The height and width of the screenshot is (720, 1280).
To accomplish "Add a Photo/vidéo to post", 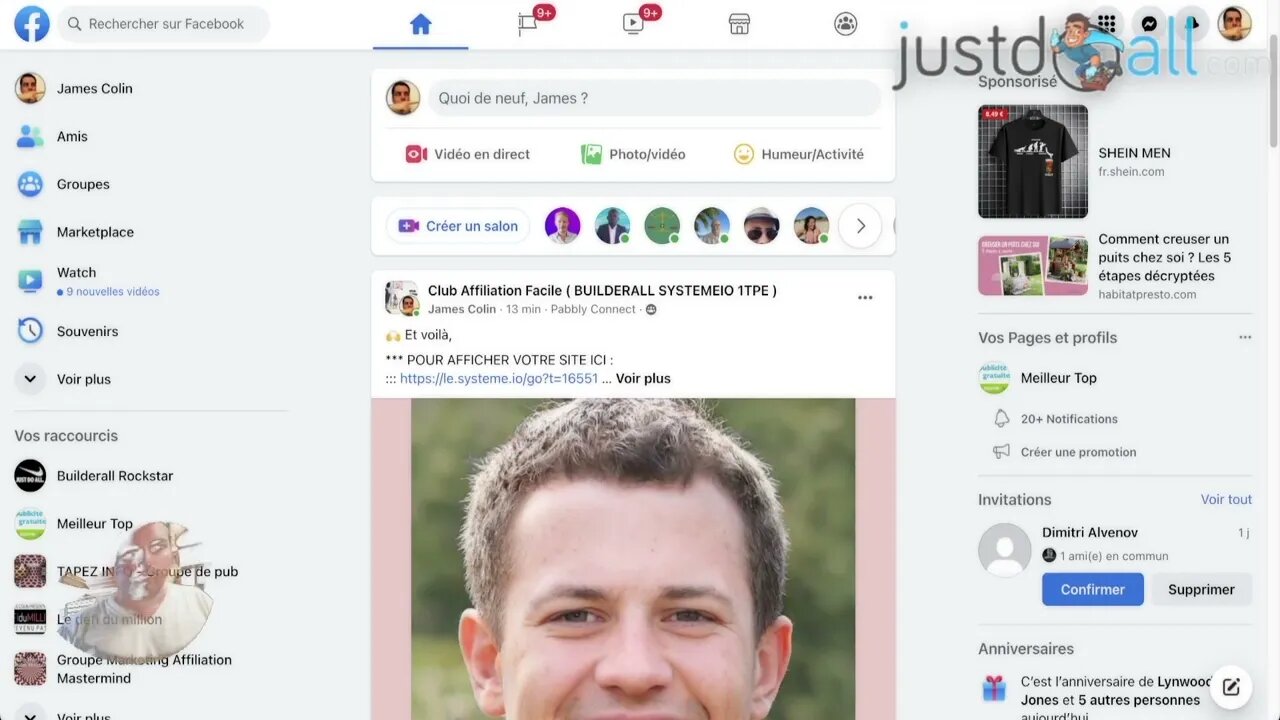I will [x=633, y=154].
